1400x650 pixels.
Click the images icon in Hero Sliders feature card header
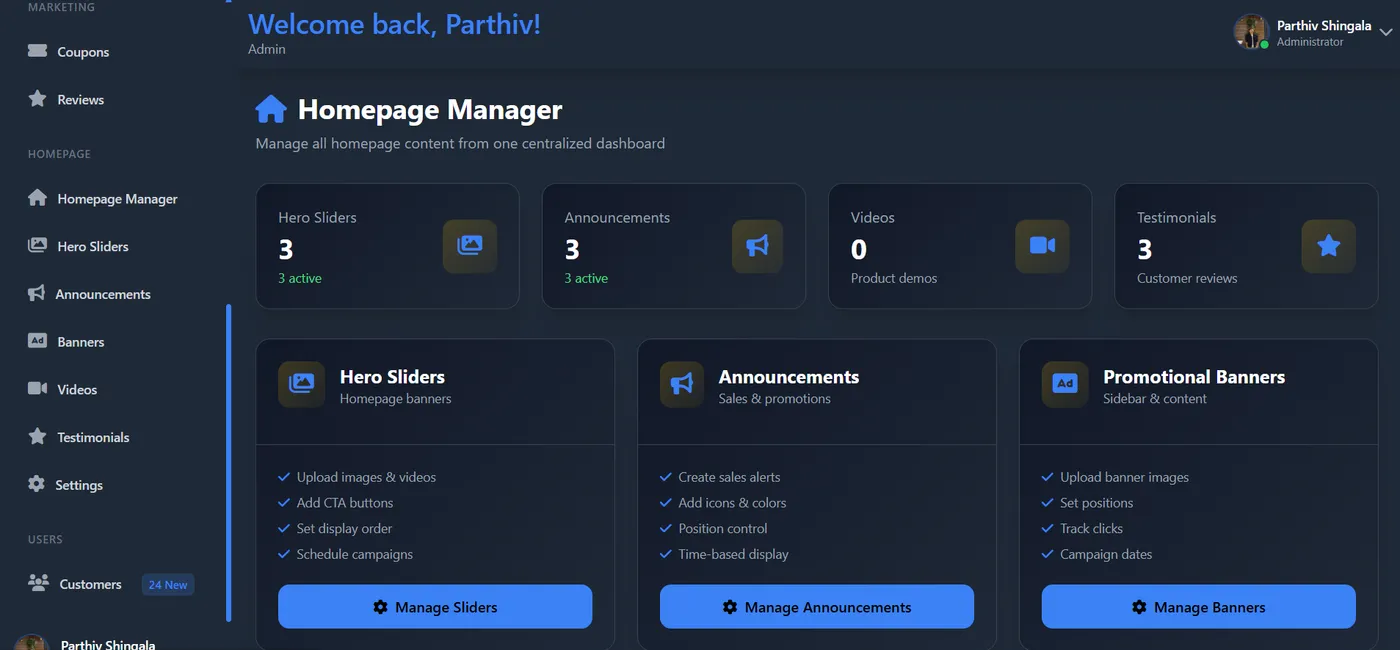click(301, 384)
